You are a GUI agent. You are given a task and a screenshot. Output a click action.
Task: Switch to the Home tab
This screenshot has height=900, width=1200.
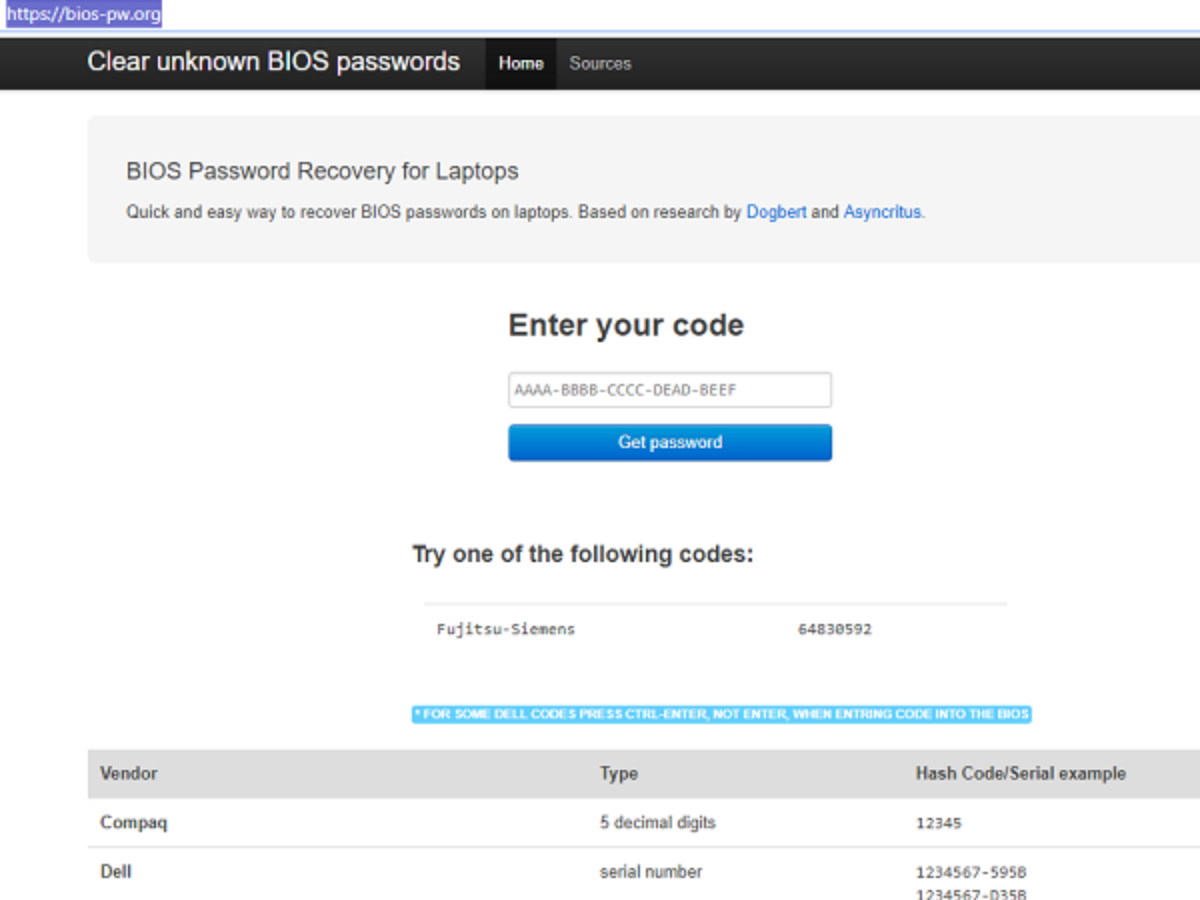[x=521, y=63]
